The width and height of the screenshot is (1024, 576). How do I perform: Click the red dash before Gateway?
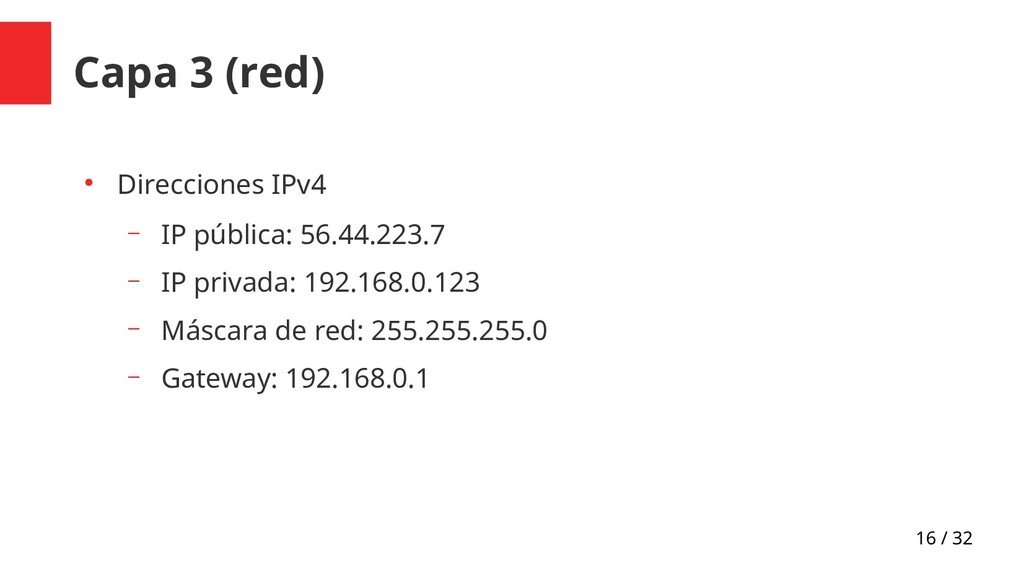pyautogui.click(x=134, y=377)
